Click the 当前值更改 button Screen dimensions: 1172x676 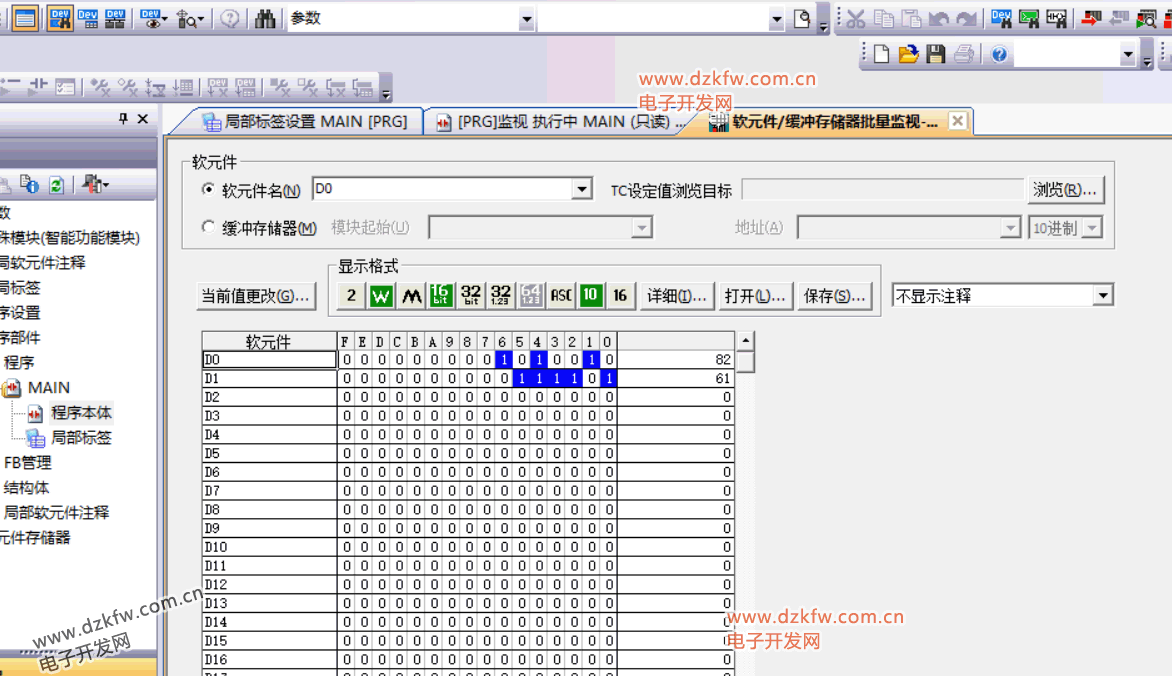coord(255,296)
